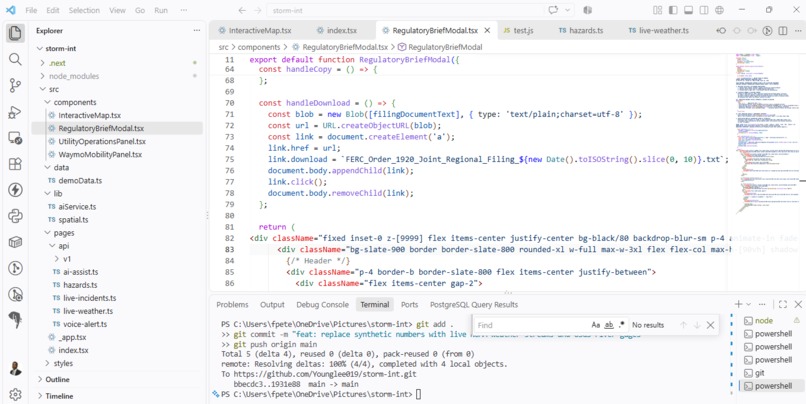Open the Run and Debug view
This screenshot has width=806, height=404.
pyautogui.click(x=15, y=112)
